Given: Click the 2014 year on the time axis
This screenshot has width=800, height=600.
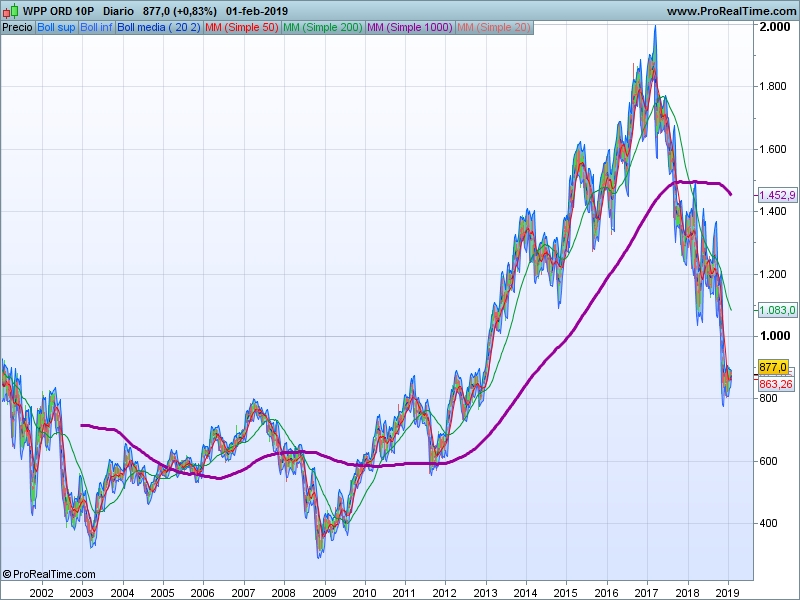Looking at the screenshot, I should (x=526, y=593).
